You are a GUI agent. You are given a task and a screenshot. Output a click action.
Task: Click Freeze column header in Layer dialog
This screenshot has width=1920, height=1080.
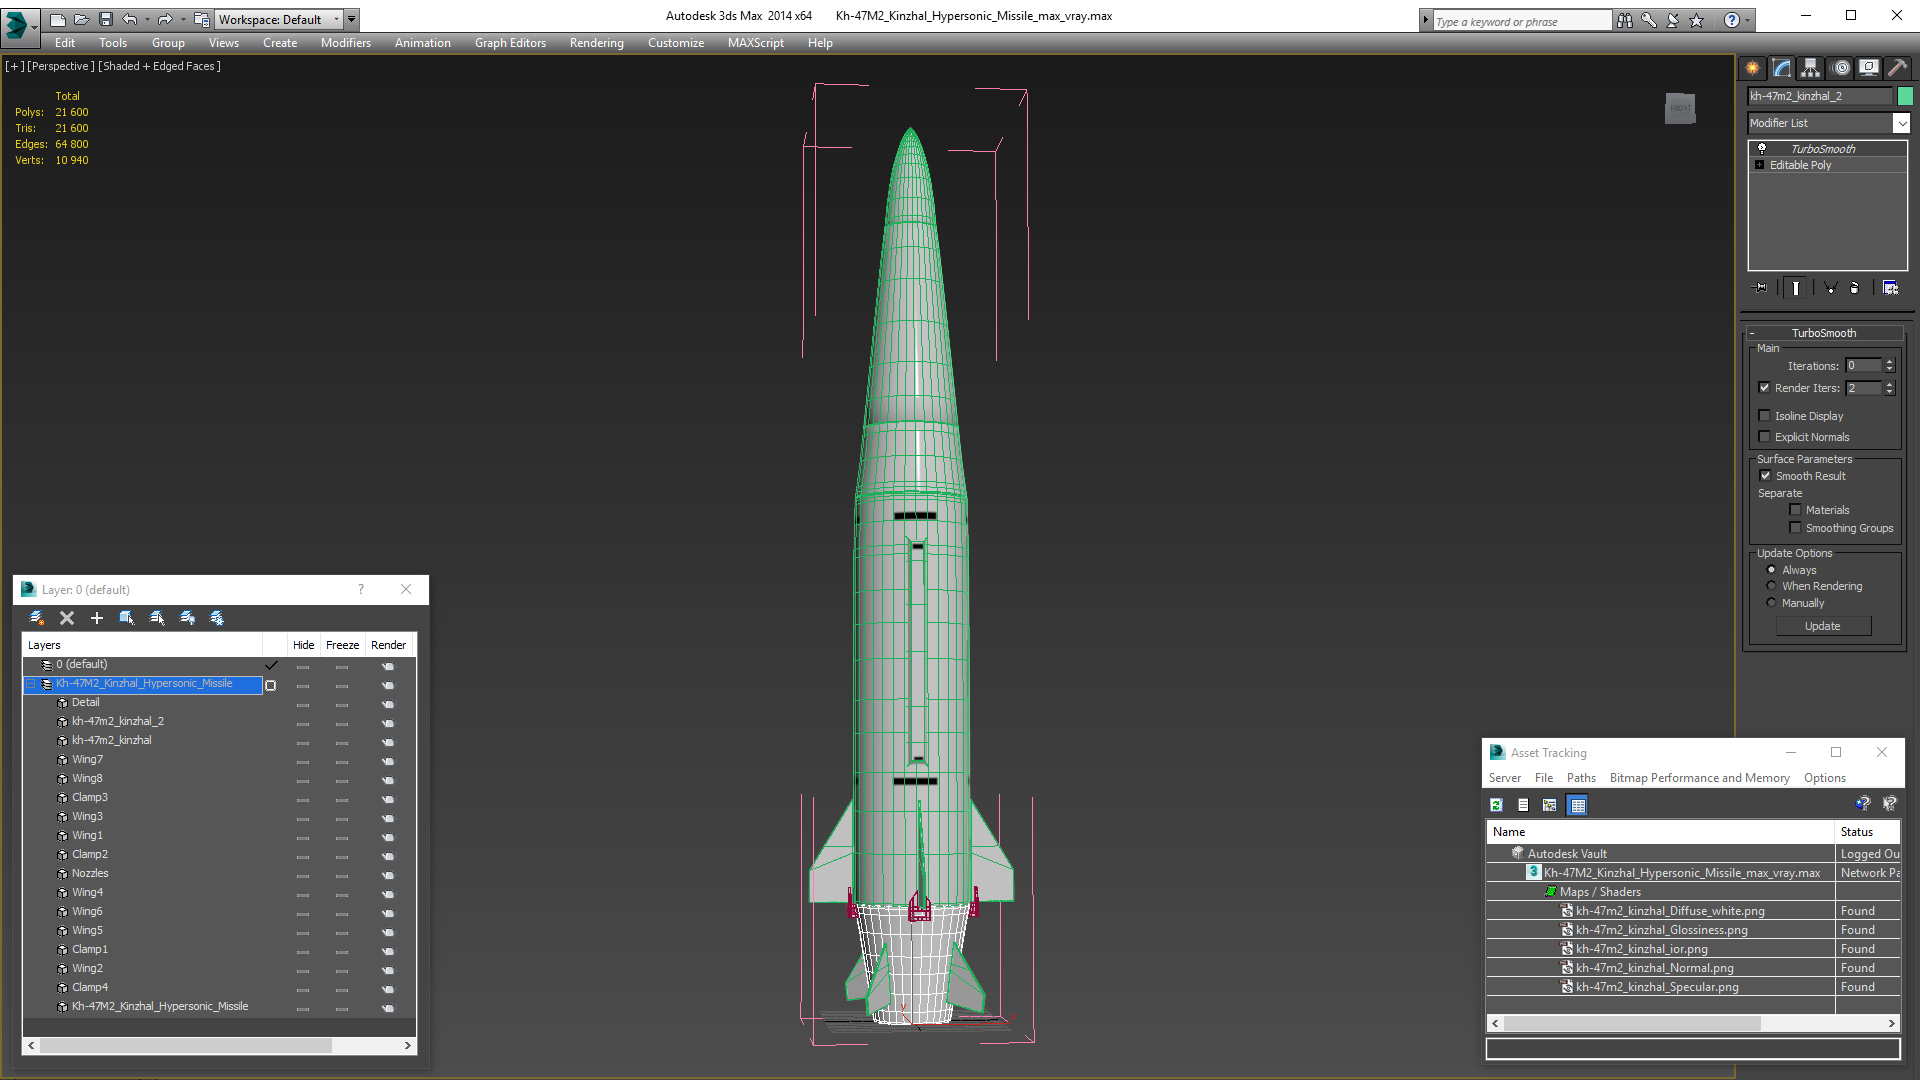[342, 645]
